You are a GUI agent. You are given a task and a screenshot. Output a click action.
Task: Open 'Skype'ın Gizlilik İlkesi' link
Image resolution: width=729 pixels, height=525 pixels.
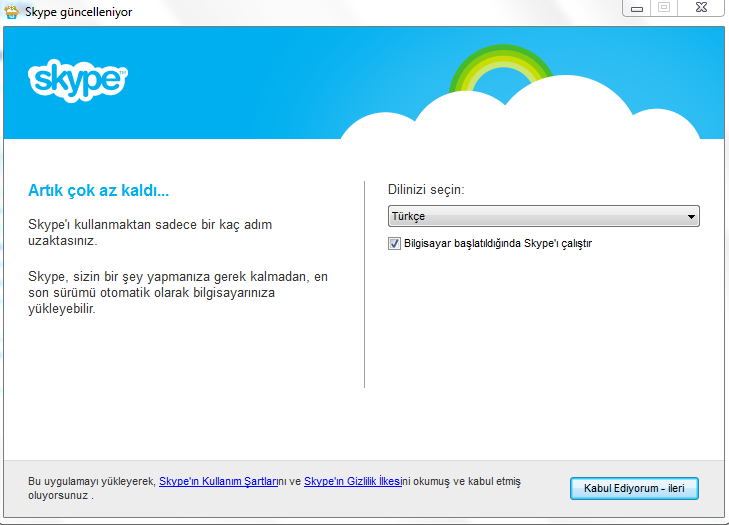353,481
